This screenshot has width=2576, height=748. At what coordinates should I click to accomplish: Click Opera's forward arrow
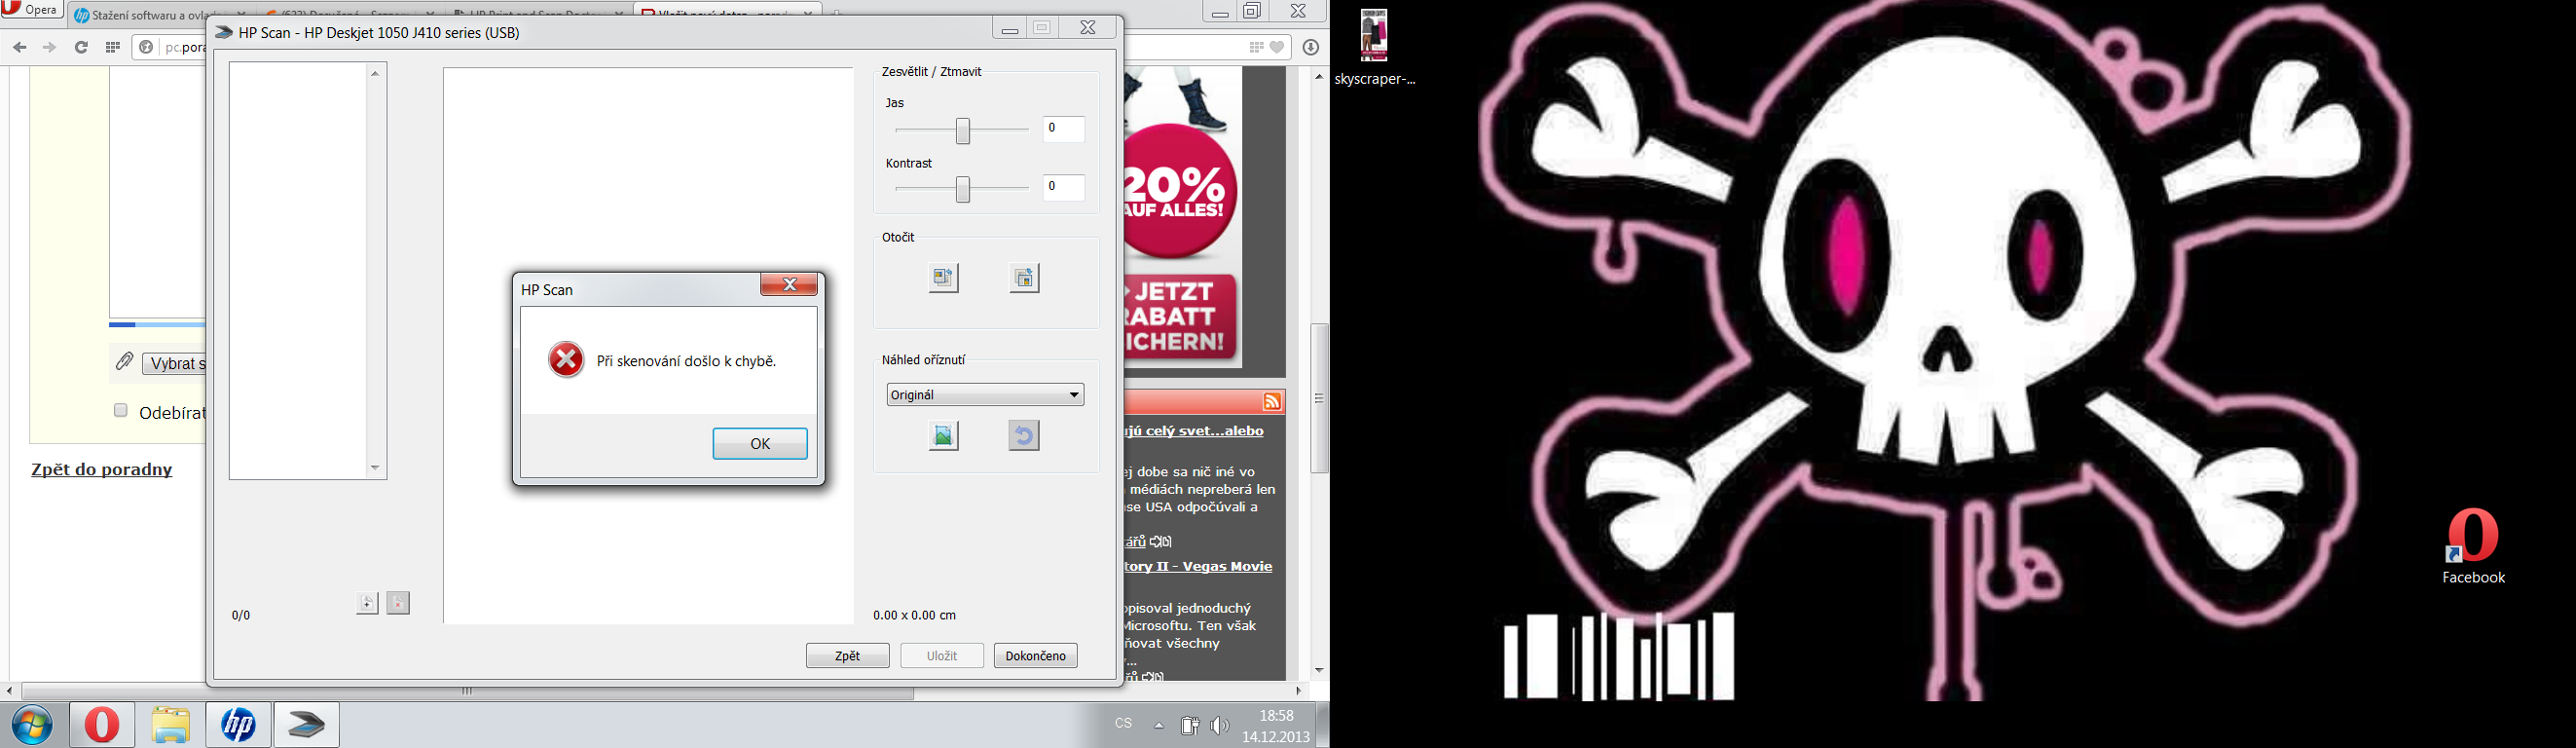tap(49, 47)
